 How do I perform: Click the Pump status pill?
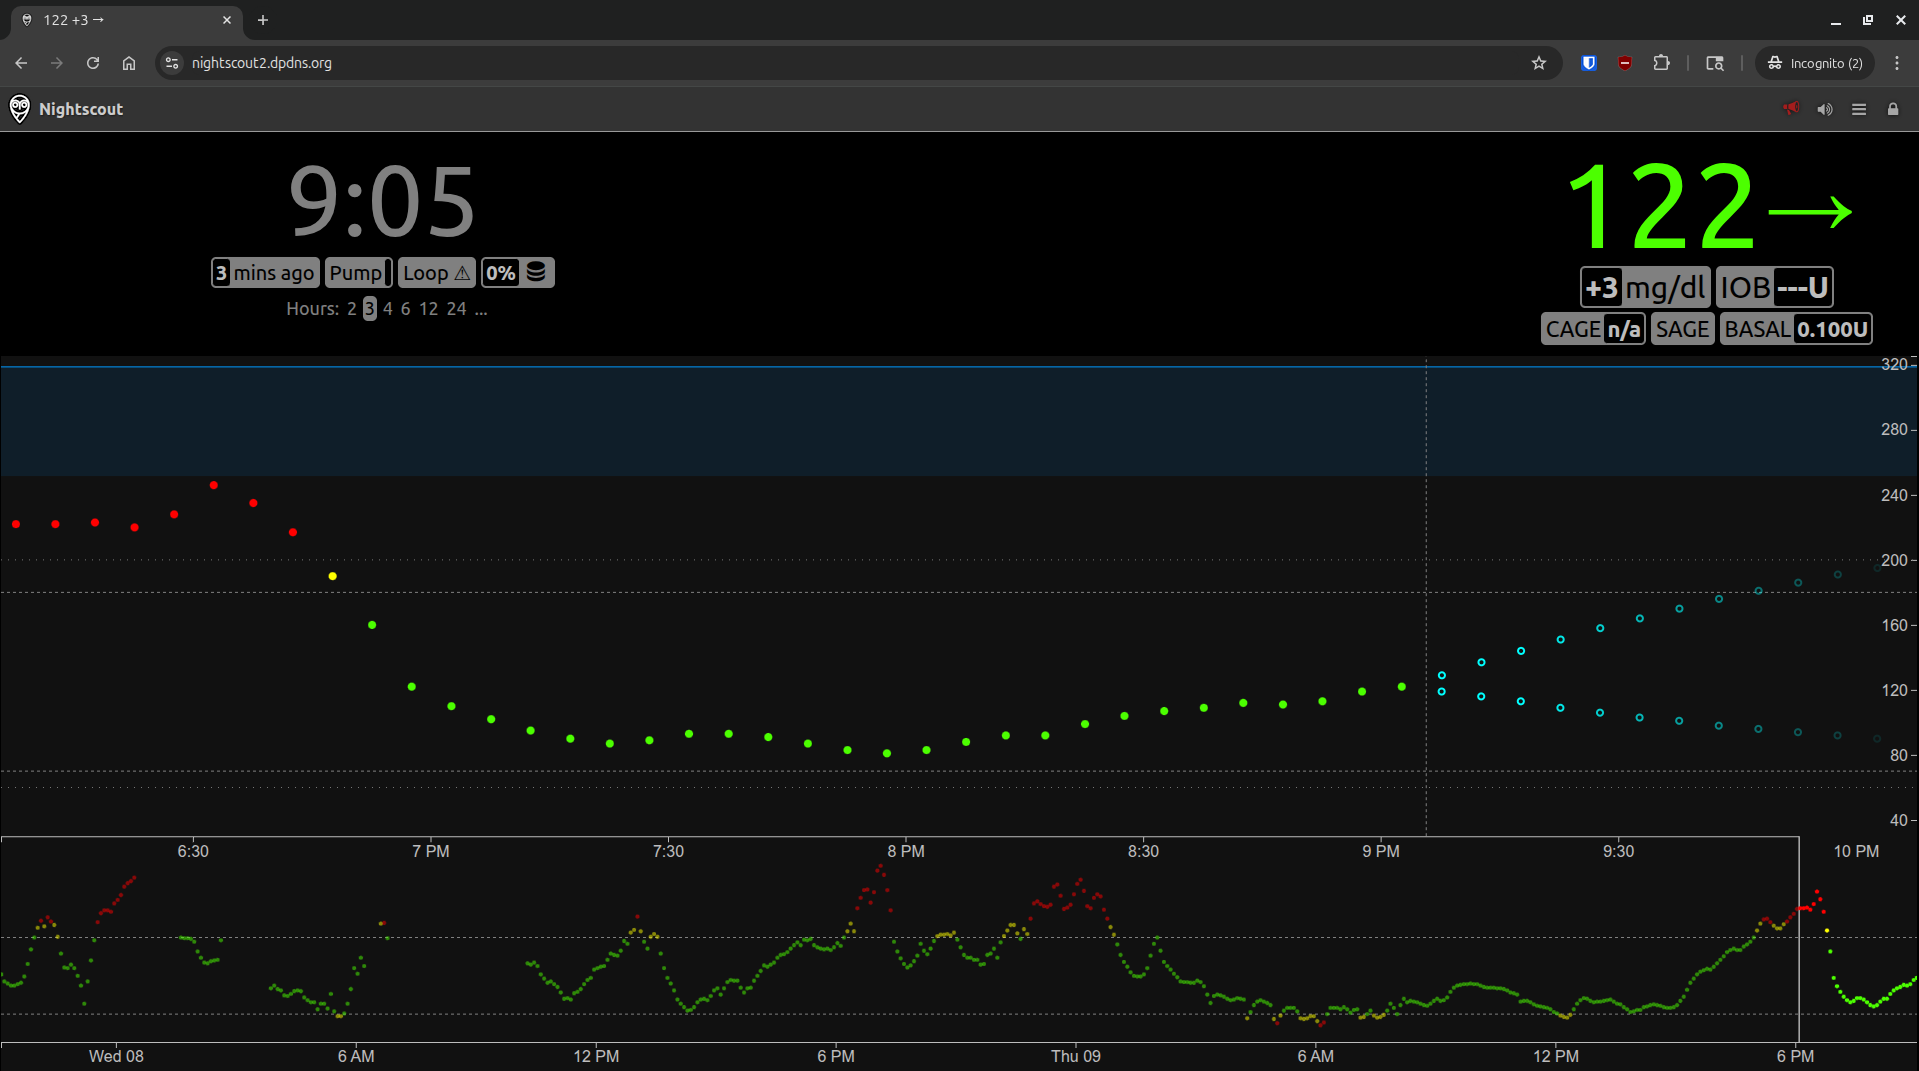357,273
